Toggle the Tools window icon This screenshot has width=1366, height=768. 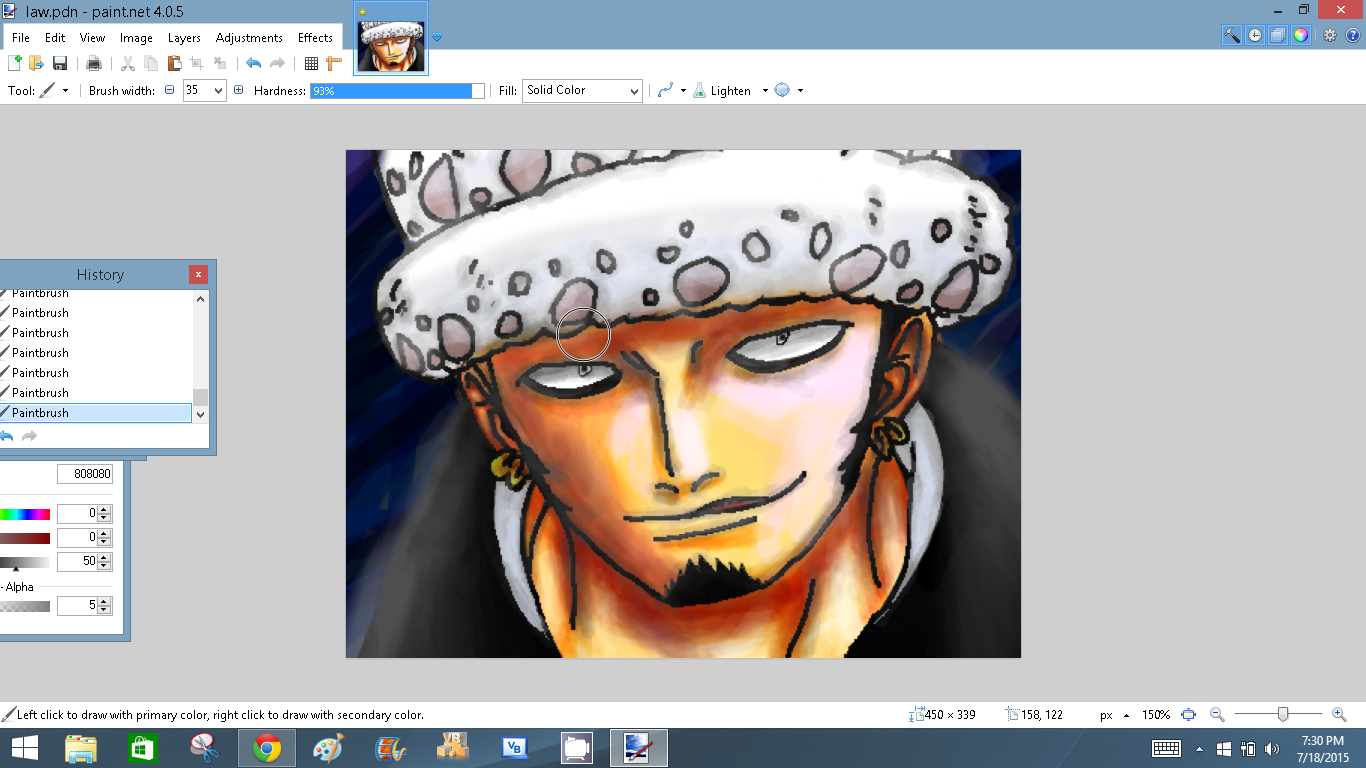1232,35
